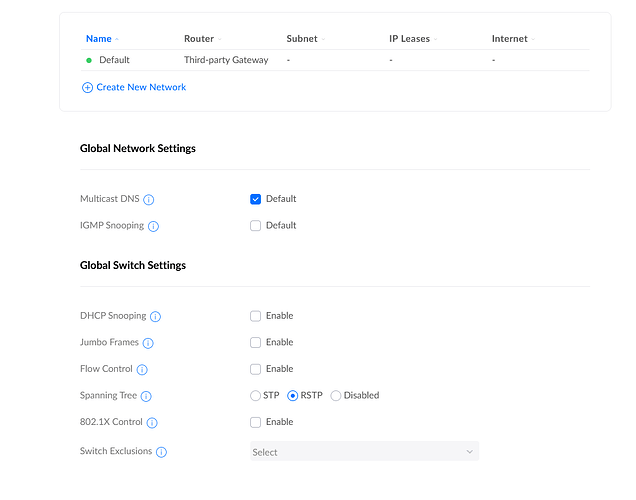Open DHCP Snooping info tooltip icon
Image resolution: width=636 pixels, height=500 pixels.
click(155, 317)
